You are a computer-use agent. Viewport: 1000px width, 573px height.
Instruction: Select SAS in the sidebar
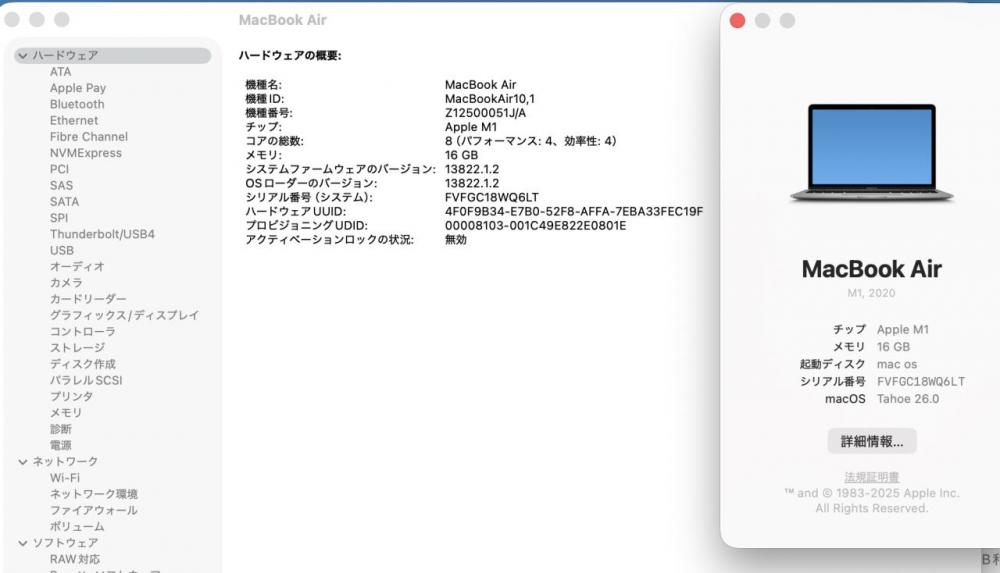point(61,185)
